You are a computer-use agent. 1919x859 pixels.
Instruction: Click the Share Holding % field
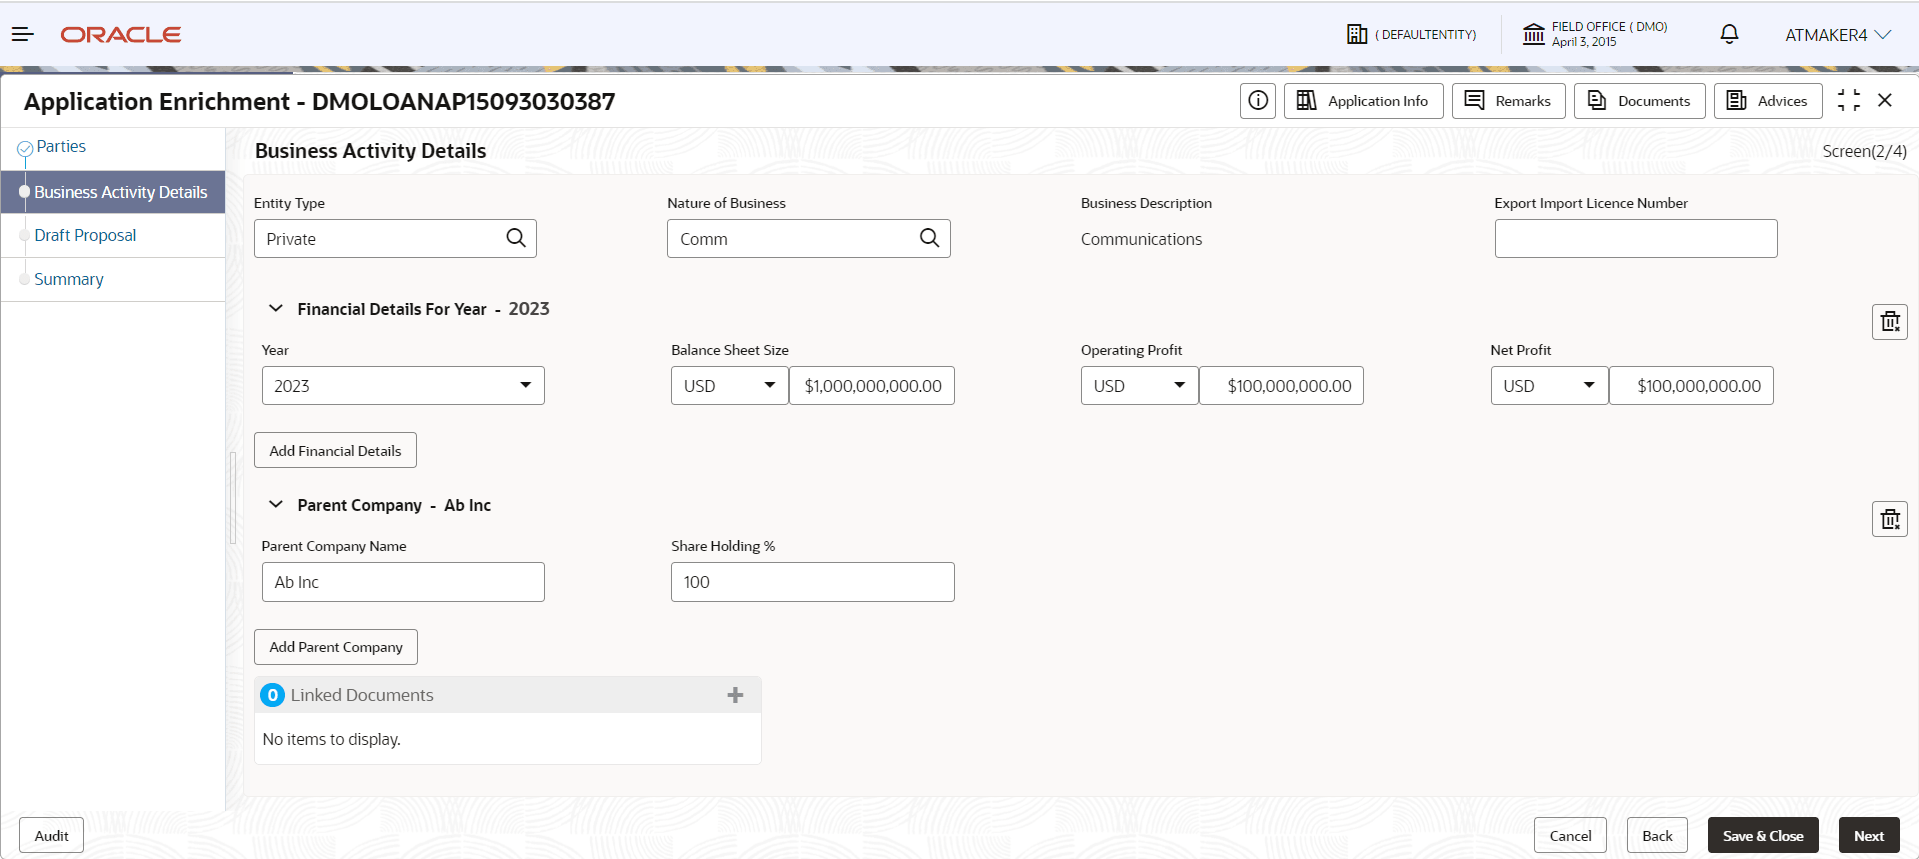coord(812,582)
